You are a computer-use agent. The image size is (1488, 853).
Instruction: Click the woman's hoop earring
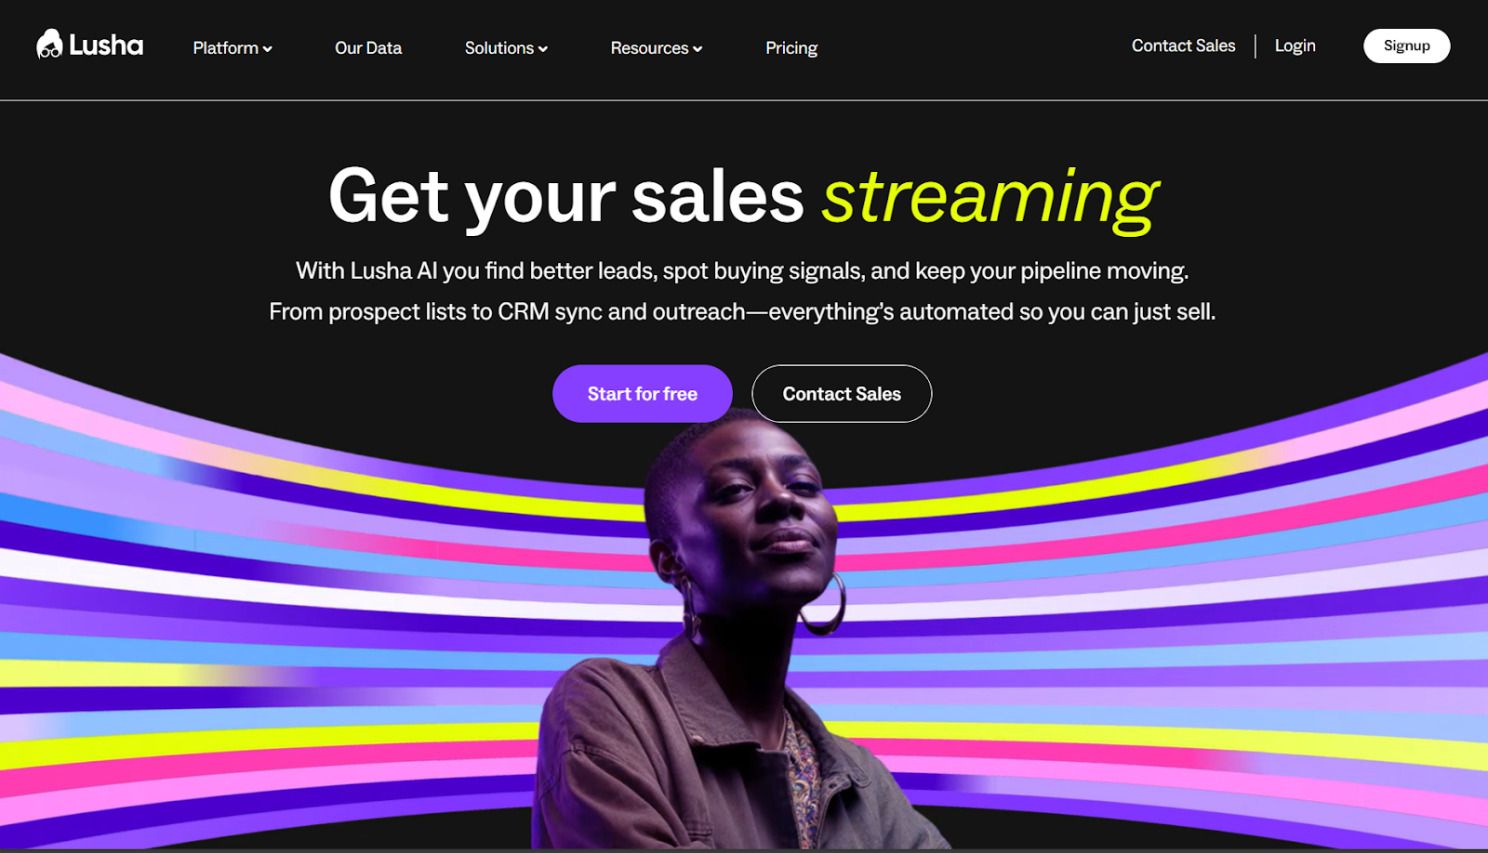pyautogui.click(x=823, y=604)
